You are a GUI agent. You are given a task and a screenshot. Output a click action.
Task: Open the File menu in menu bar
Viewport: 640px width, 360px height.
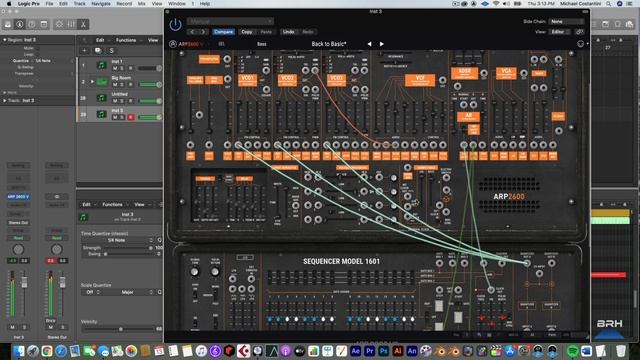[x=49, y=4]
